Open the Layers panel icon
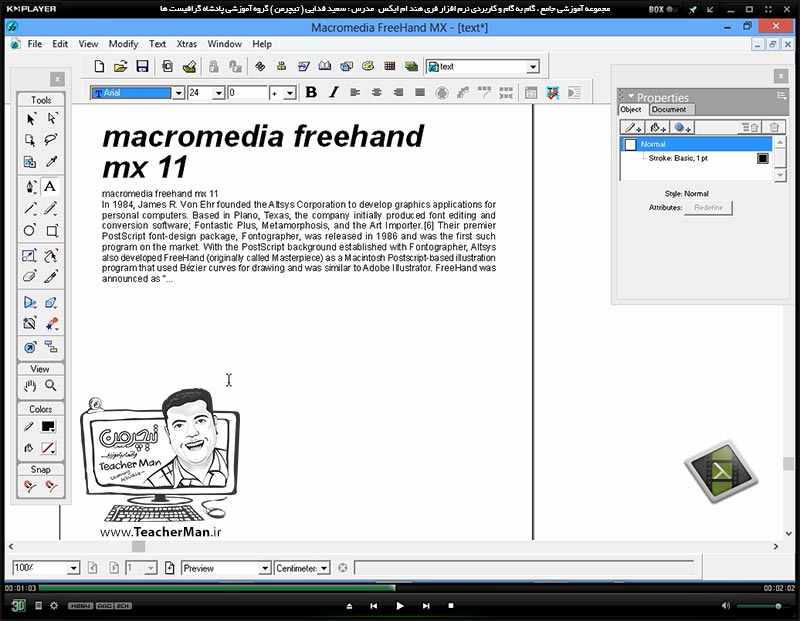800x621 pixels. click(411, 66)
